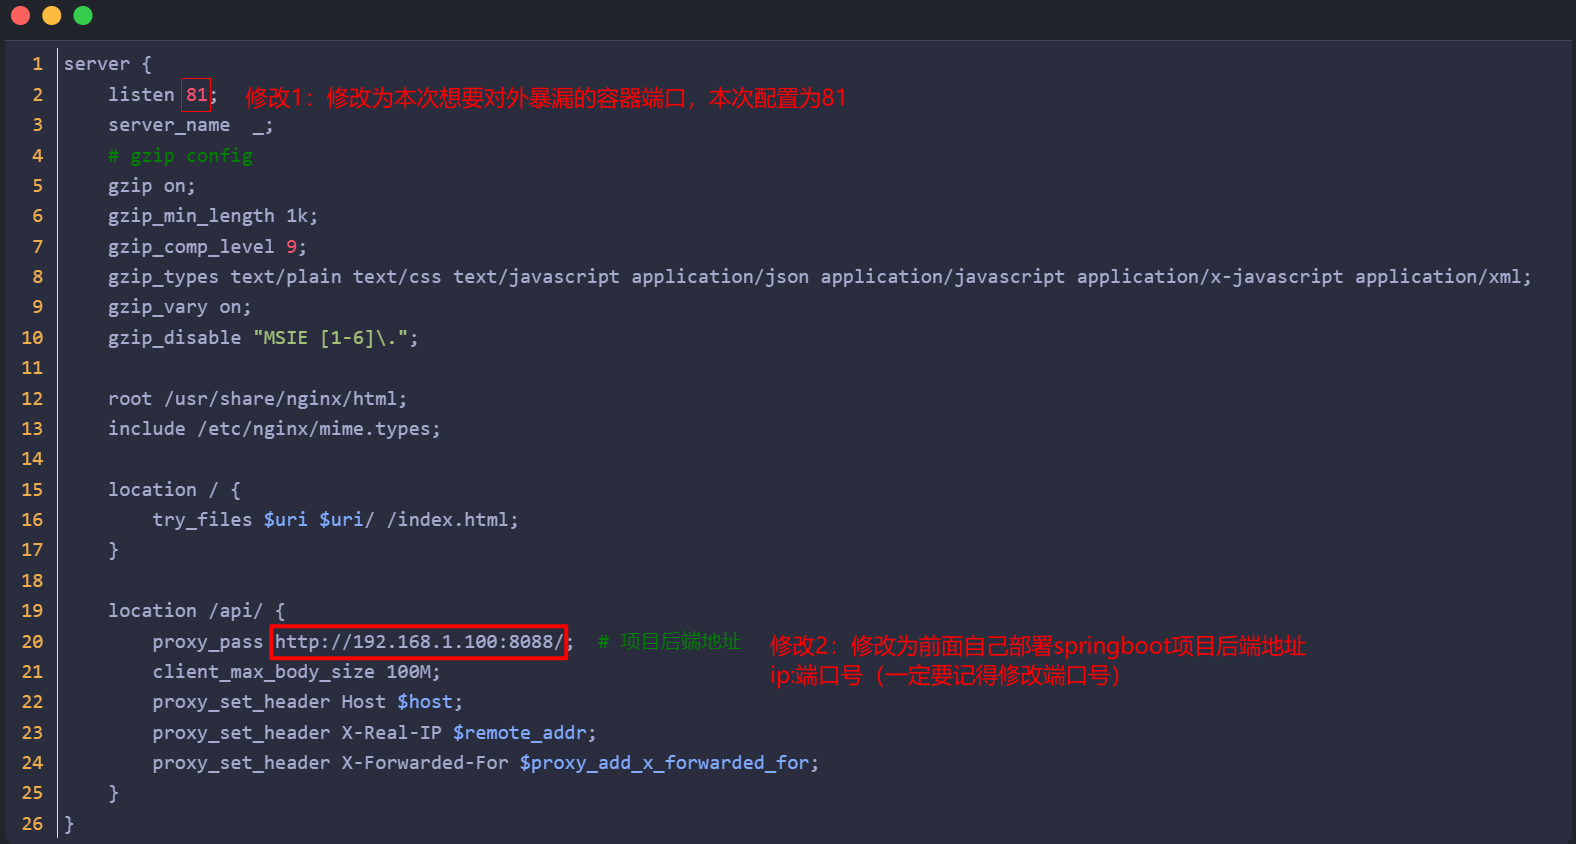
Task: Click "application/x-javascript" on line 8
Action: tap(1210, 277)
